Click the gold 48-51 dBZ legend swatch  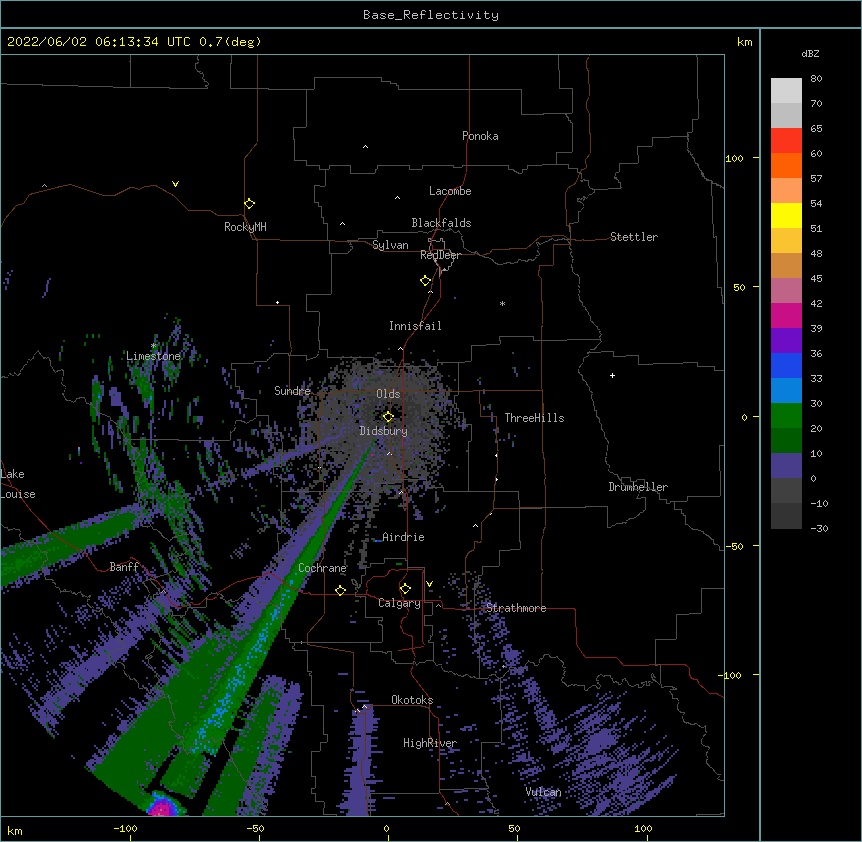point(786,241)
